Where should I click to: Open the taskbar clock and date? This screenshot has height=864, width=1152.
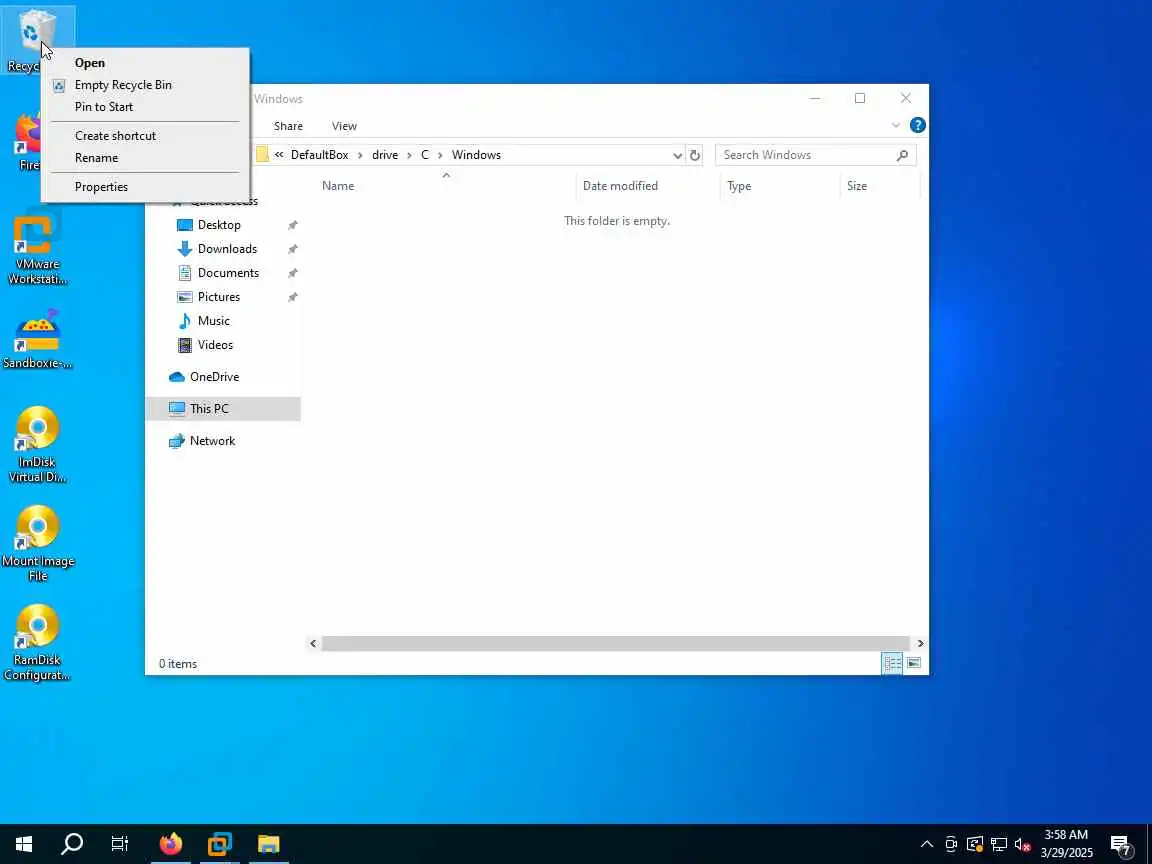point(1066,844)
